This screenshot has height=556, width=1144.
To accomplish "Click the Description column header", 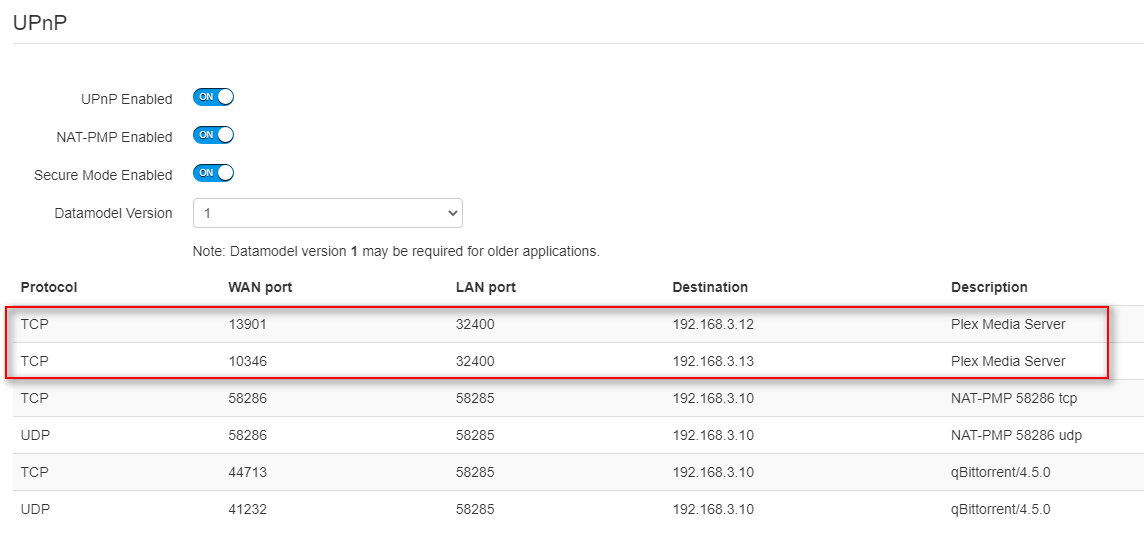I will (x=989, y=287).
